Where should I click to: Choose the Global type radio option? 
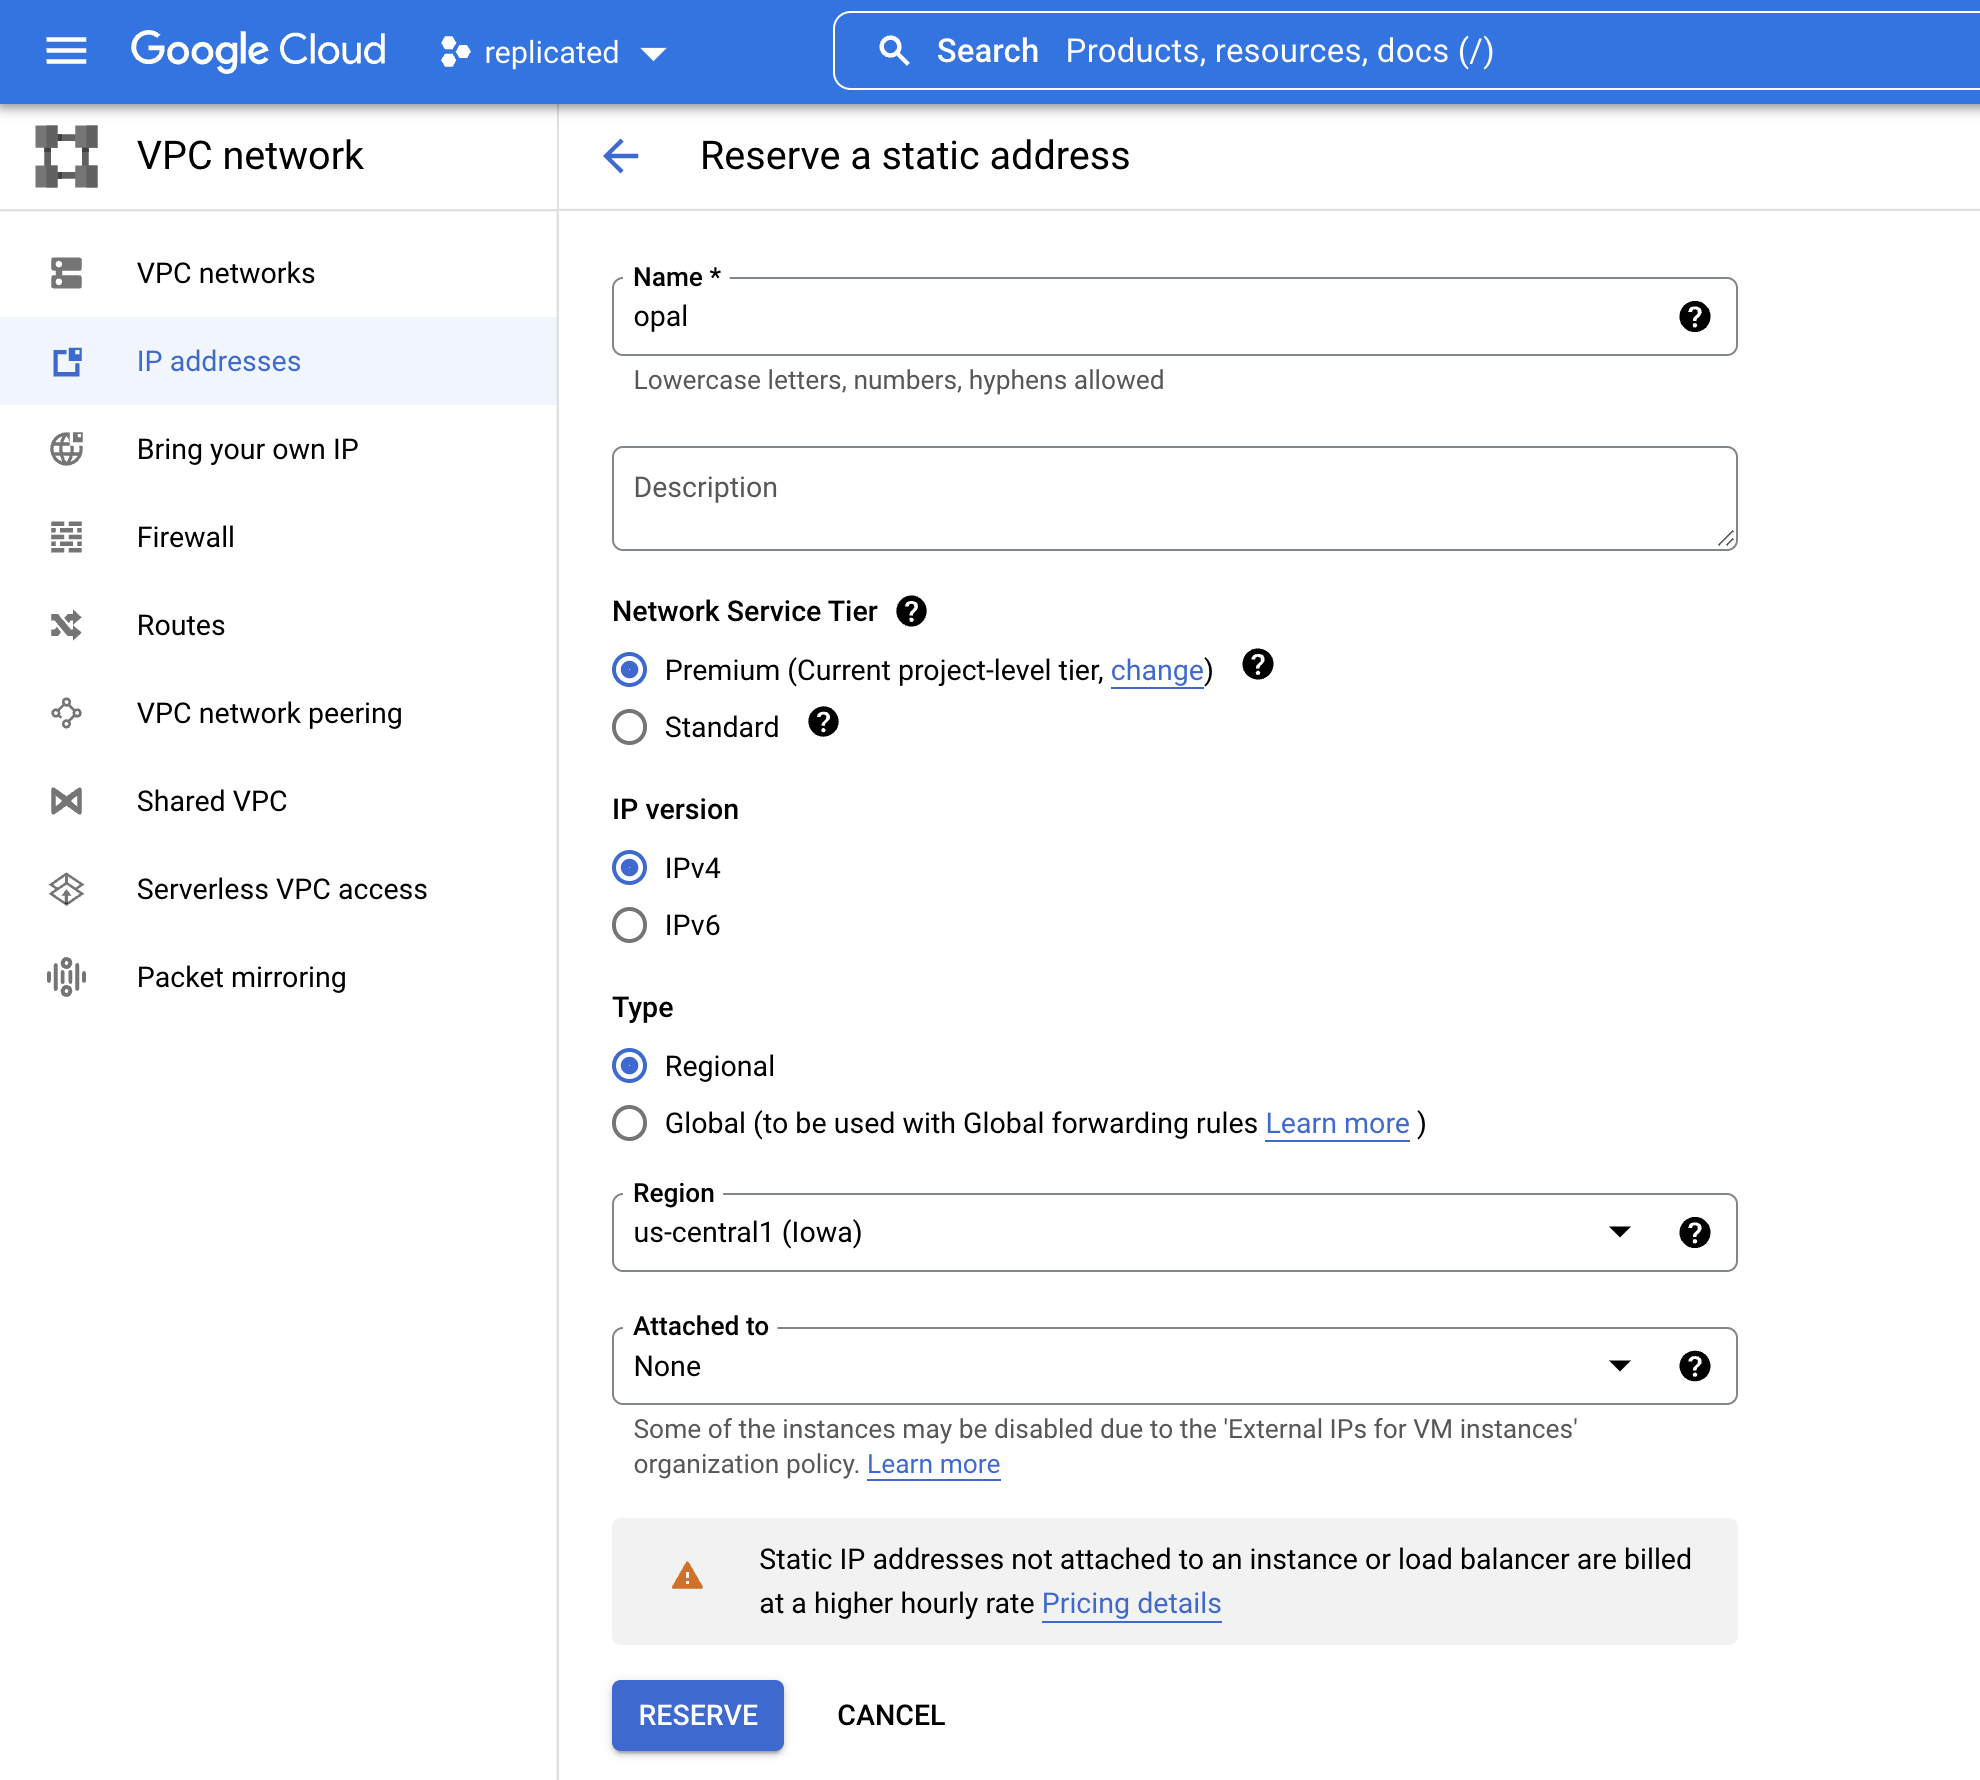click(x=630, y=1123)
